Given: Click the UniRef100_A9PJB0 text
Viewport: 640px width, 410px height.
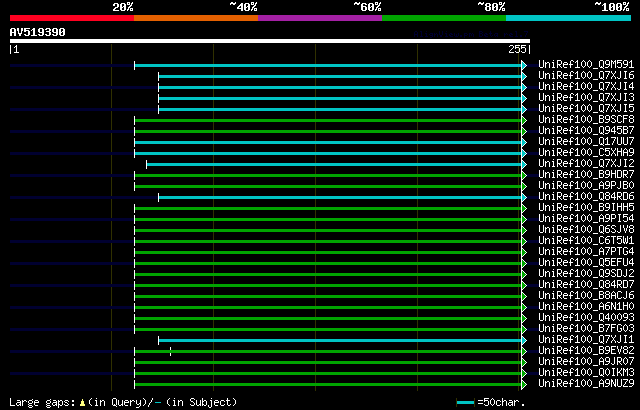Looking at the screenshot, I should [586, 186].
